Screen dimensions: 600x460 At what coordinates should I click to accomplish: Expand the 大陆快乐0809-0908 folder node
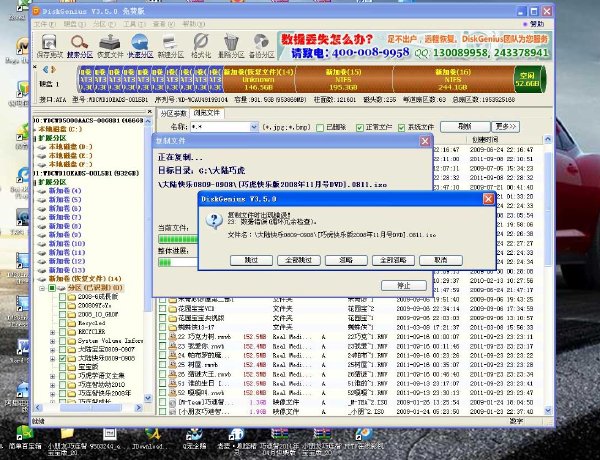[x=52, y=359]
